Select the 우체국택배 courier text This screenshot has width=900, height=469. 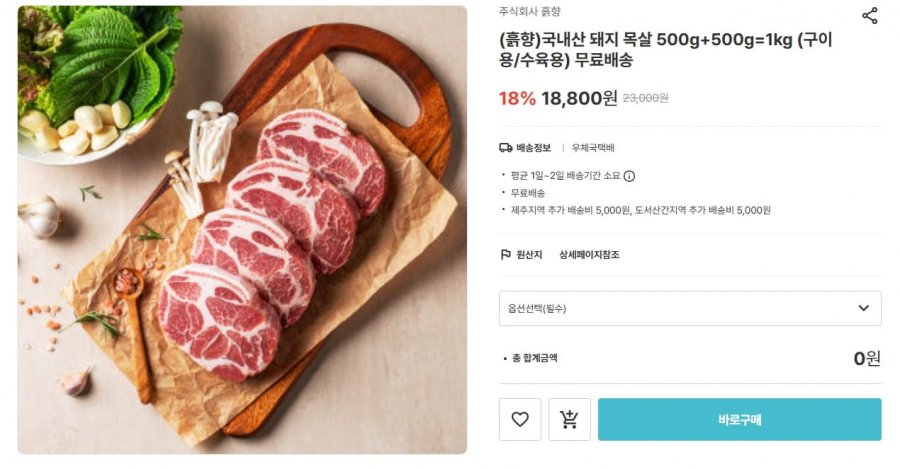593,148
